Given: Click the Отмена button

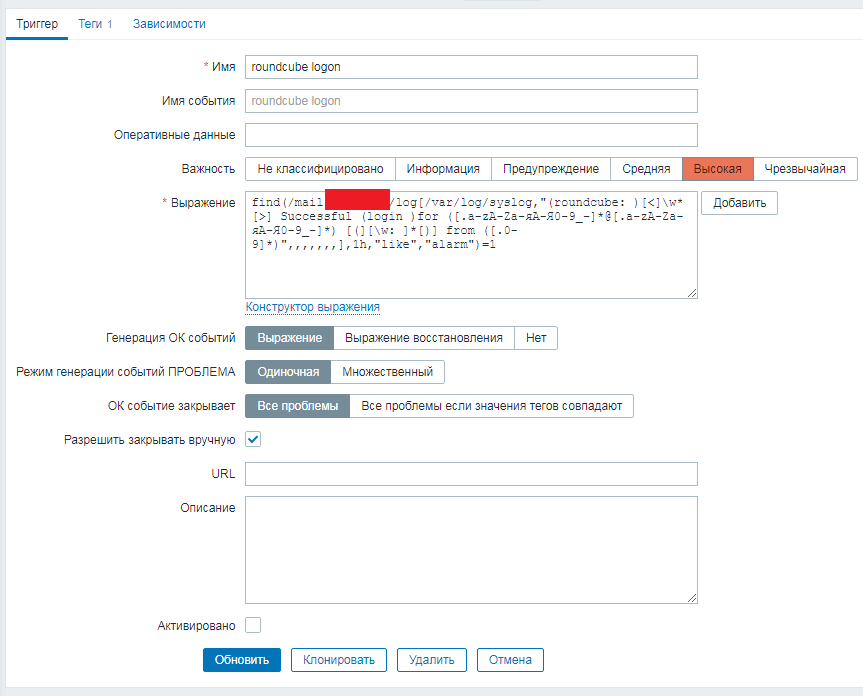Looking at the screenshot, I should click(510, 660).
